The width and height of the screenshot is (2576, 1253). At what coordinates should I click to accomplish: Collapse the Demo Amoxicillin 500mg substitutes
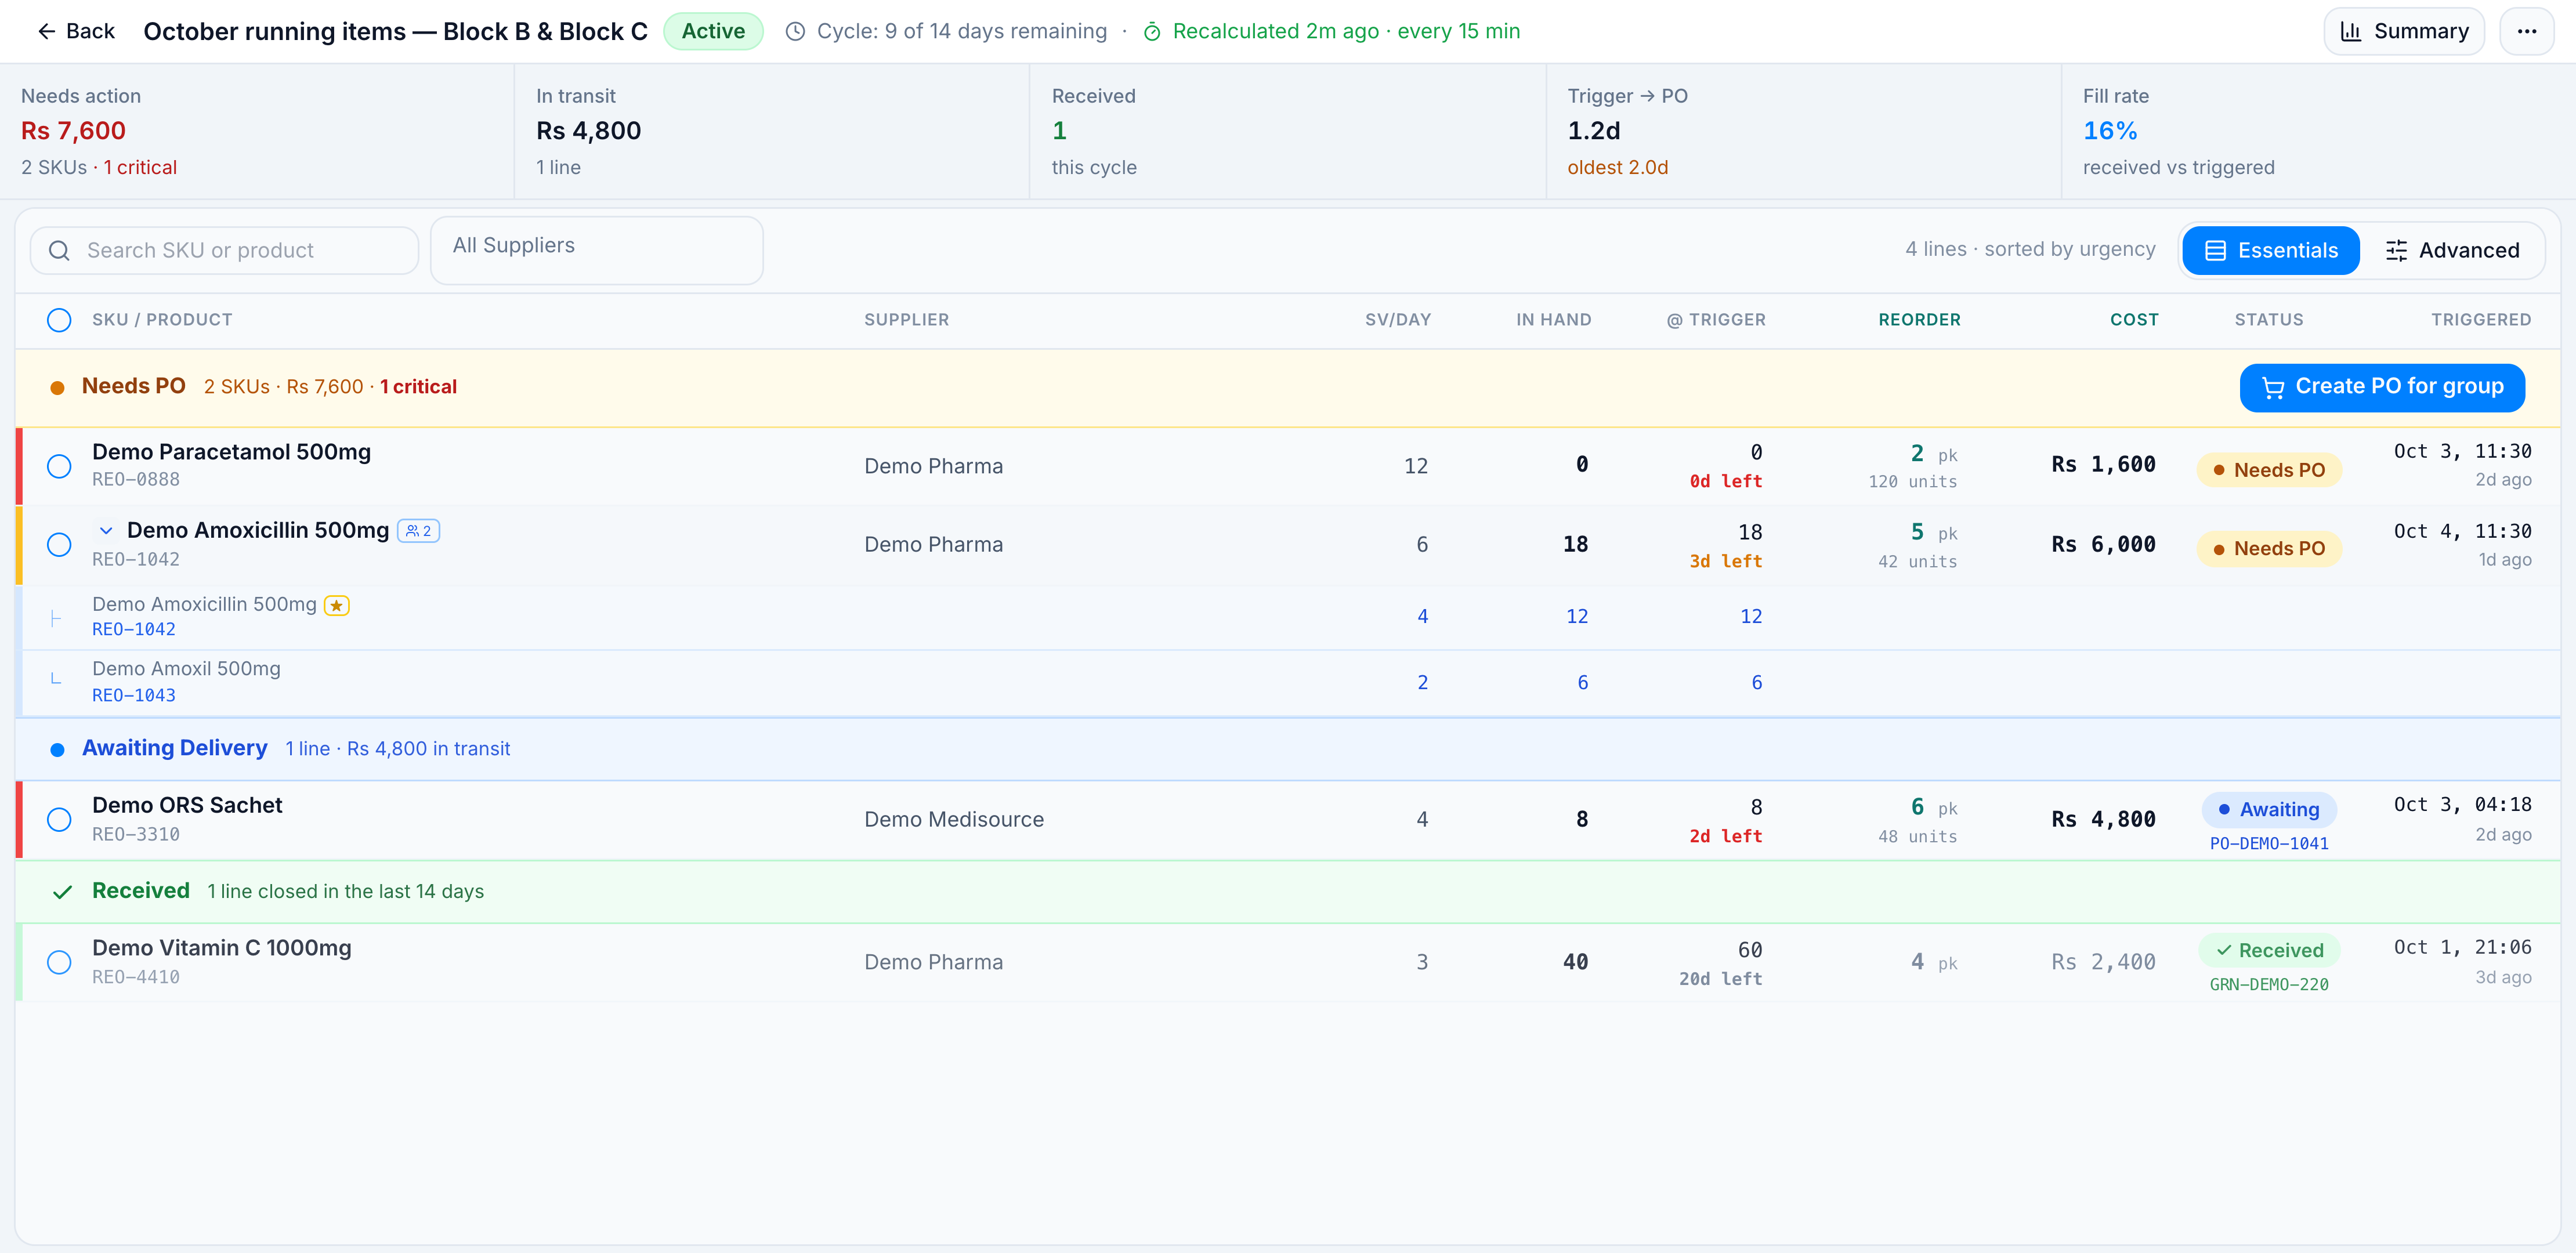(106, 531)
